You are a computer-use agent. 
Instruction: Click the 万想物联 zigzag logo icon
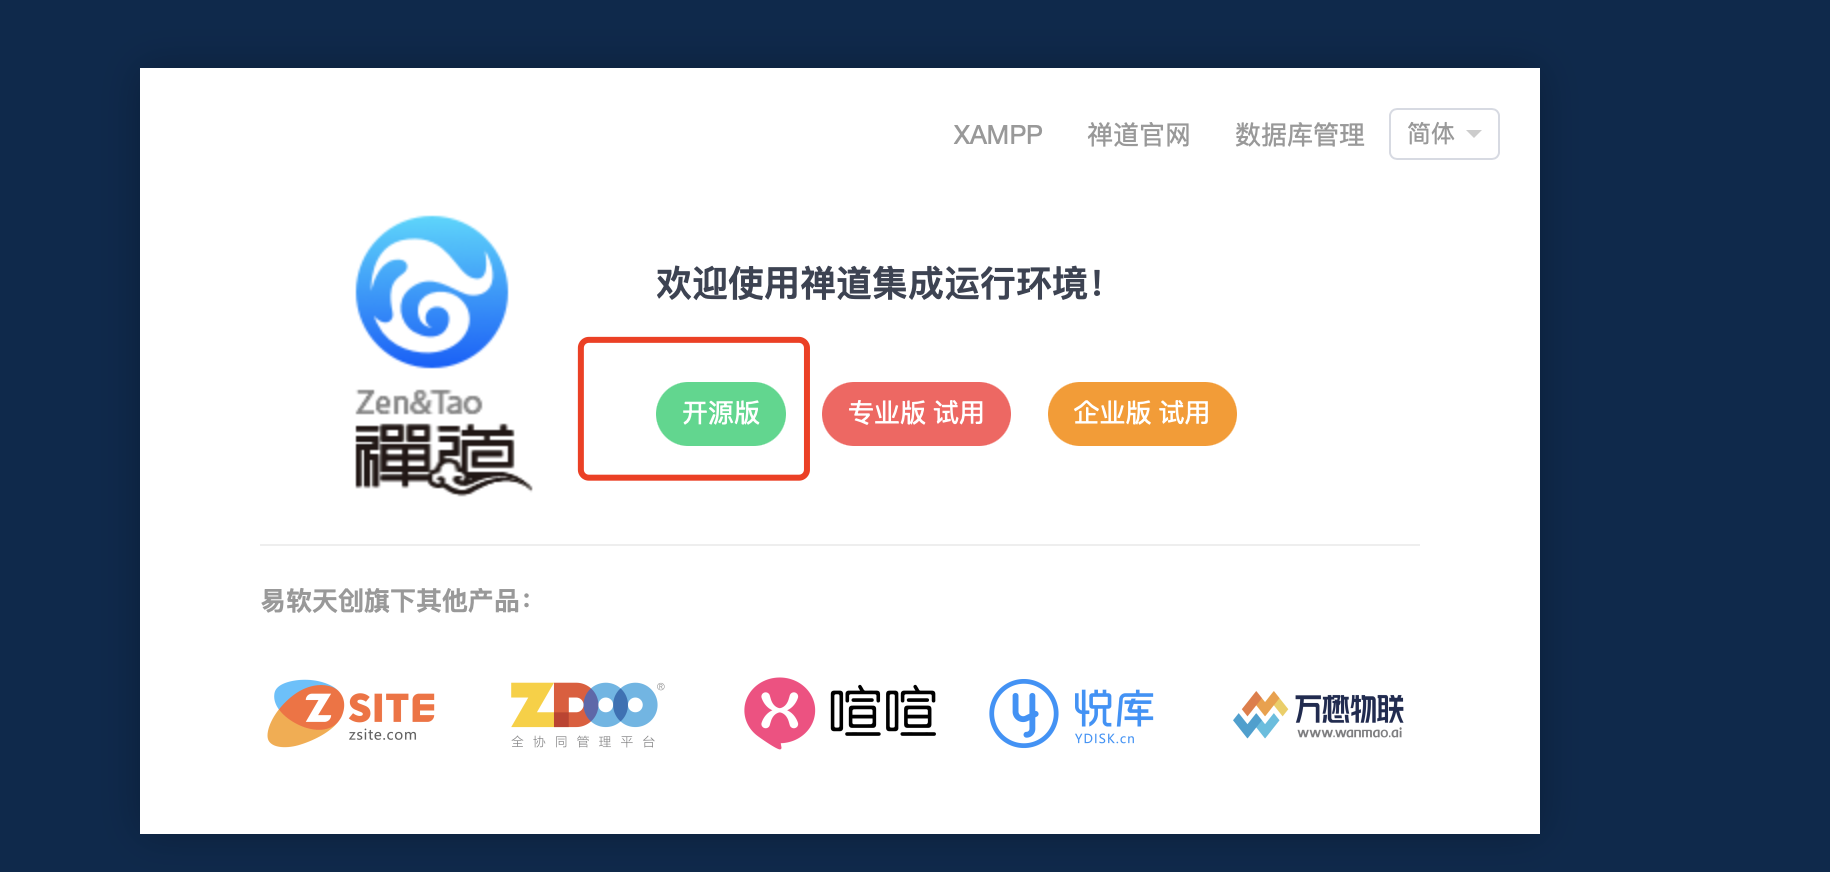[1260, 714]
